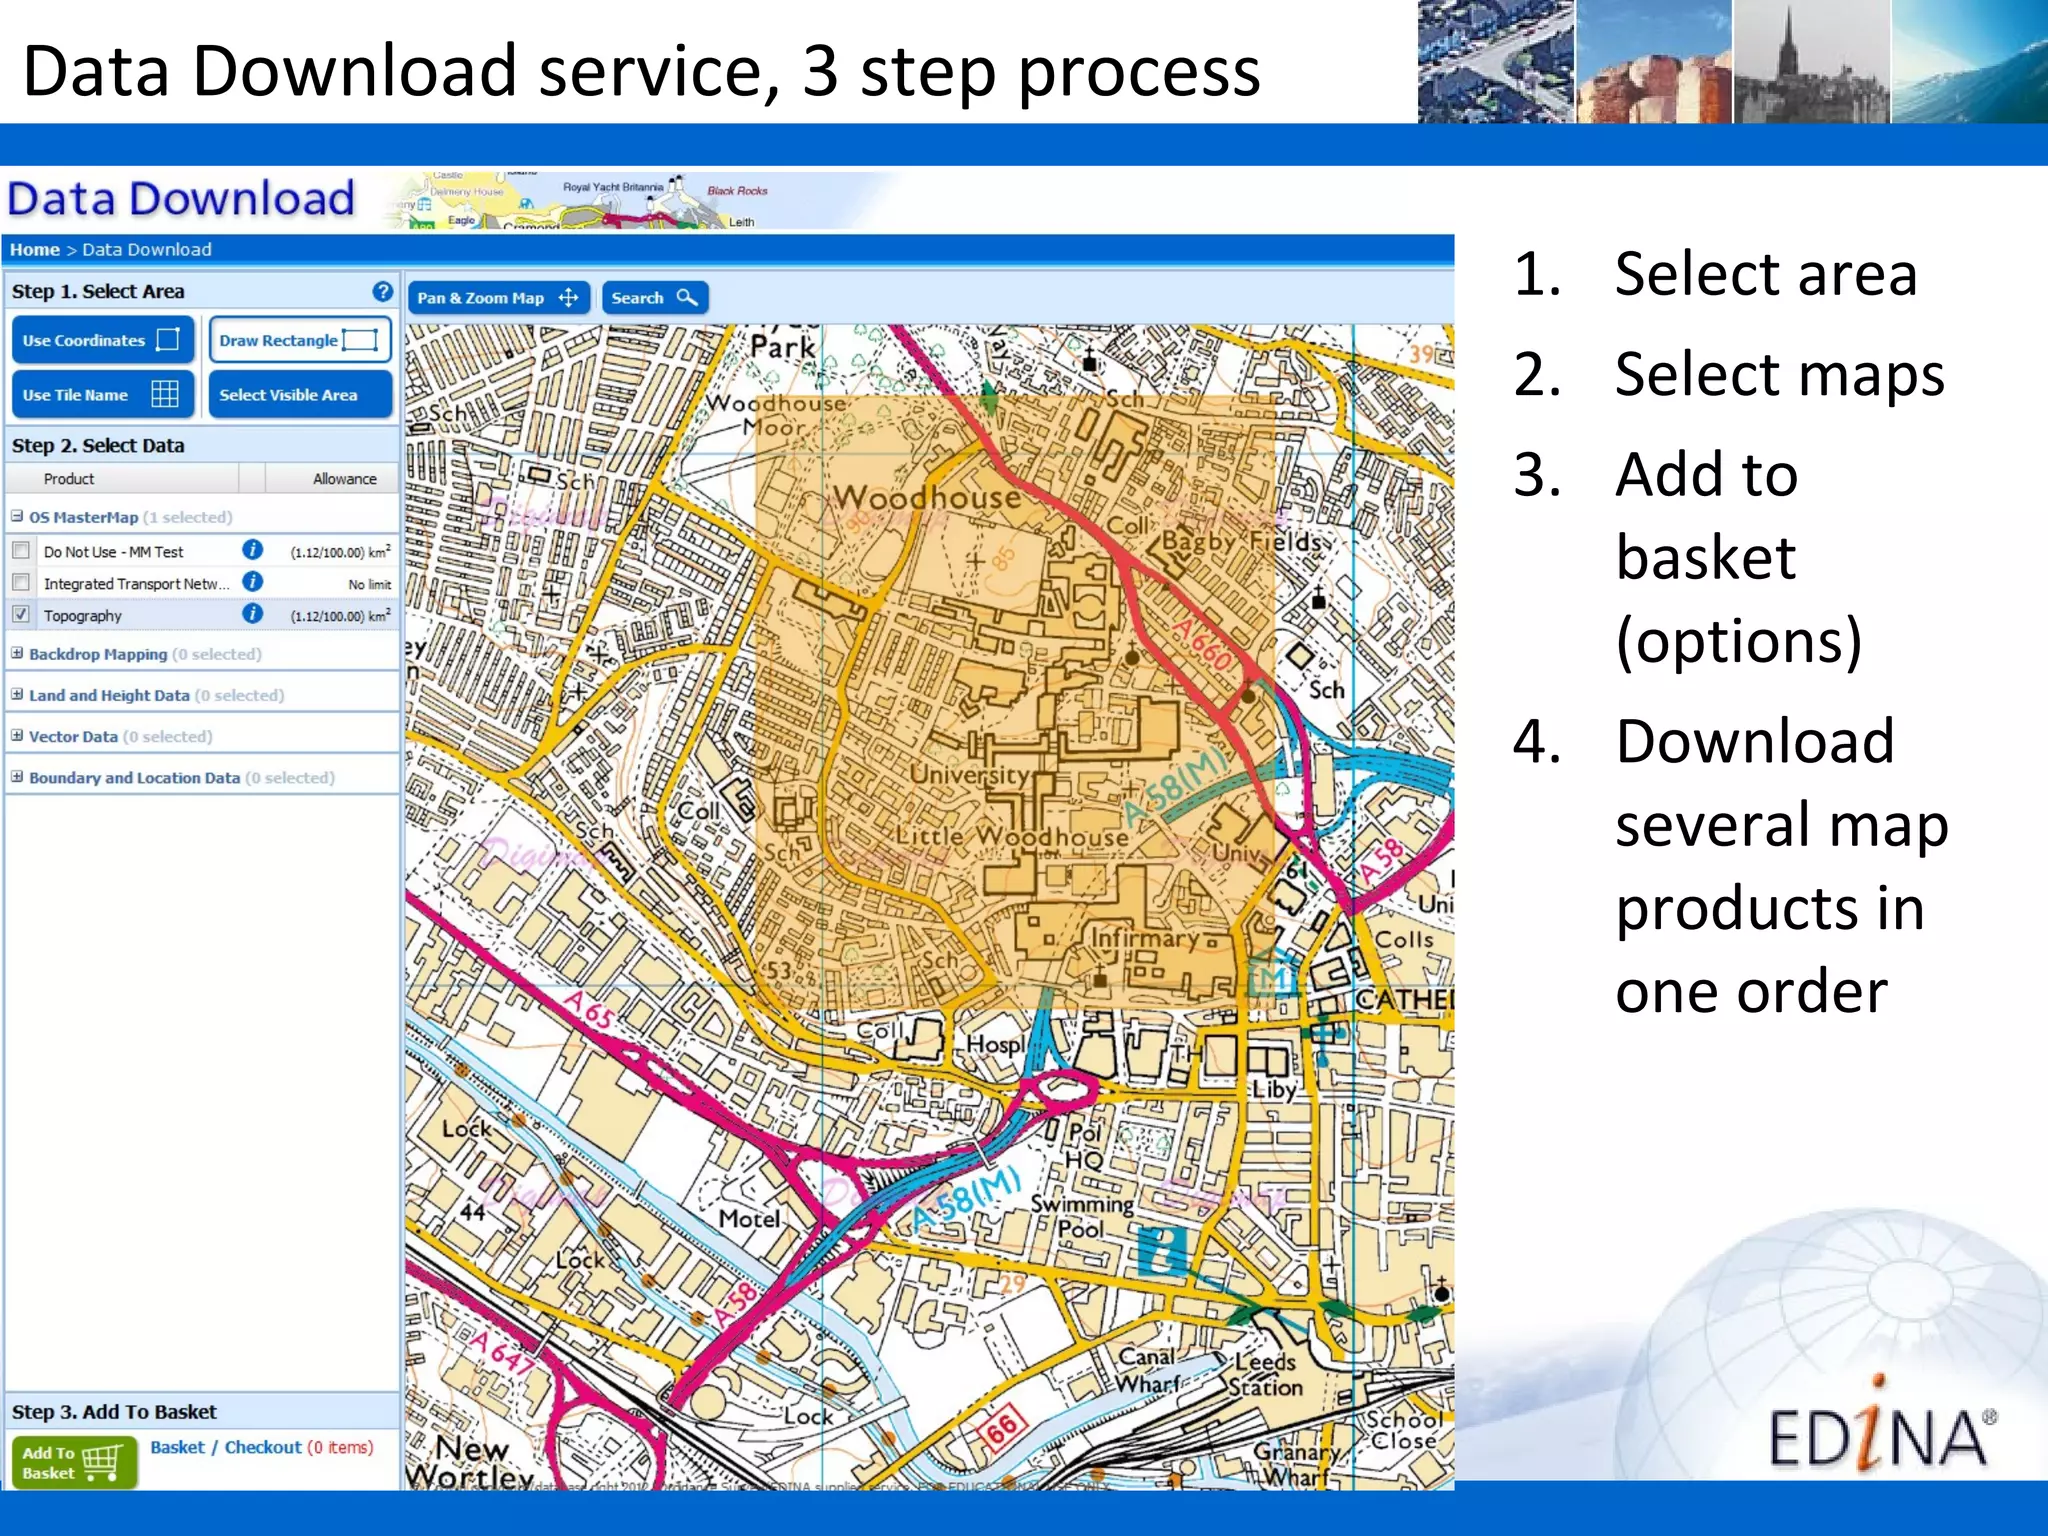Click the Step 3. Add To Basket heading

click(114, 1411)
